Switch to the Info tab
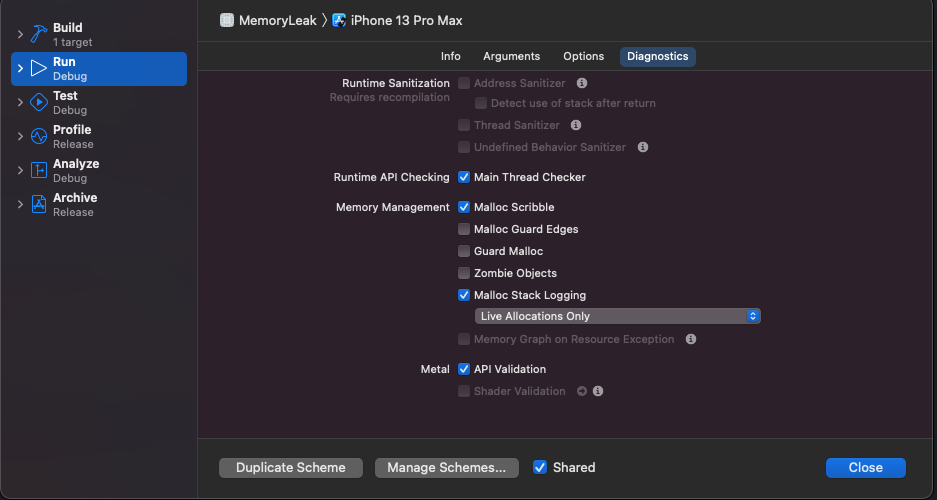The image size is (937, 500). [x=451, y=56]
